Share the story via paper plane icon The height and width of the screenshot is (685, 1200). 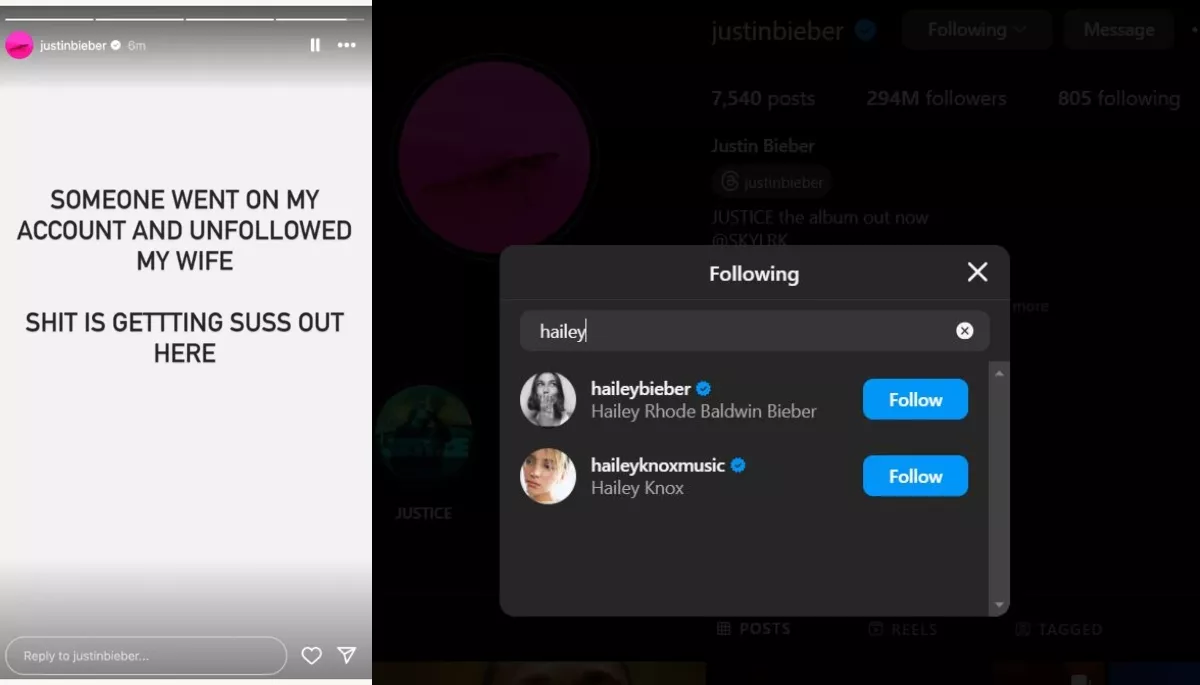[x=347, y=655]
